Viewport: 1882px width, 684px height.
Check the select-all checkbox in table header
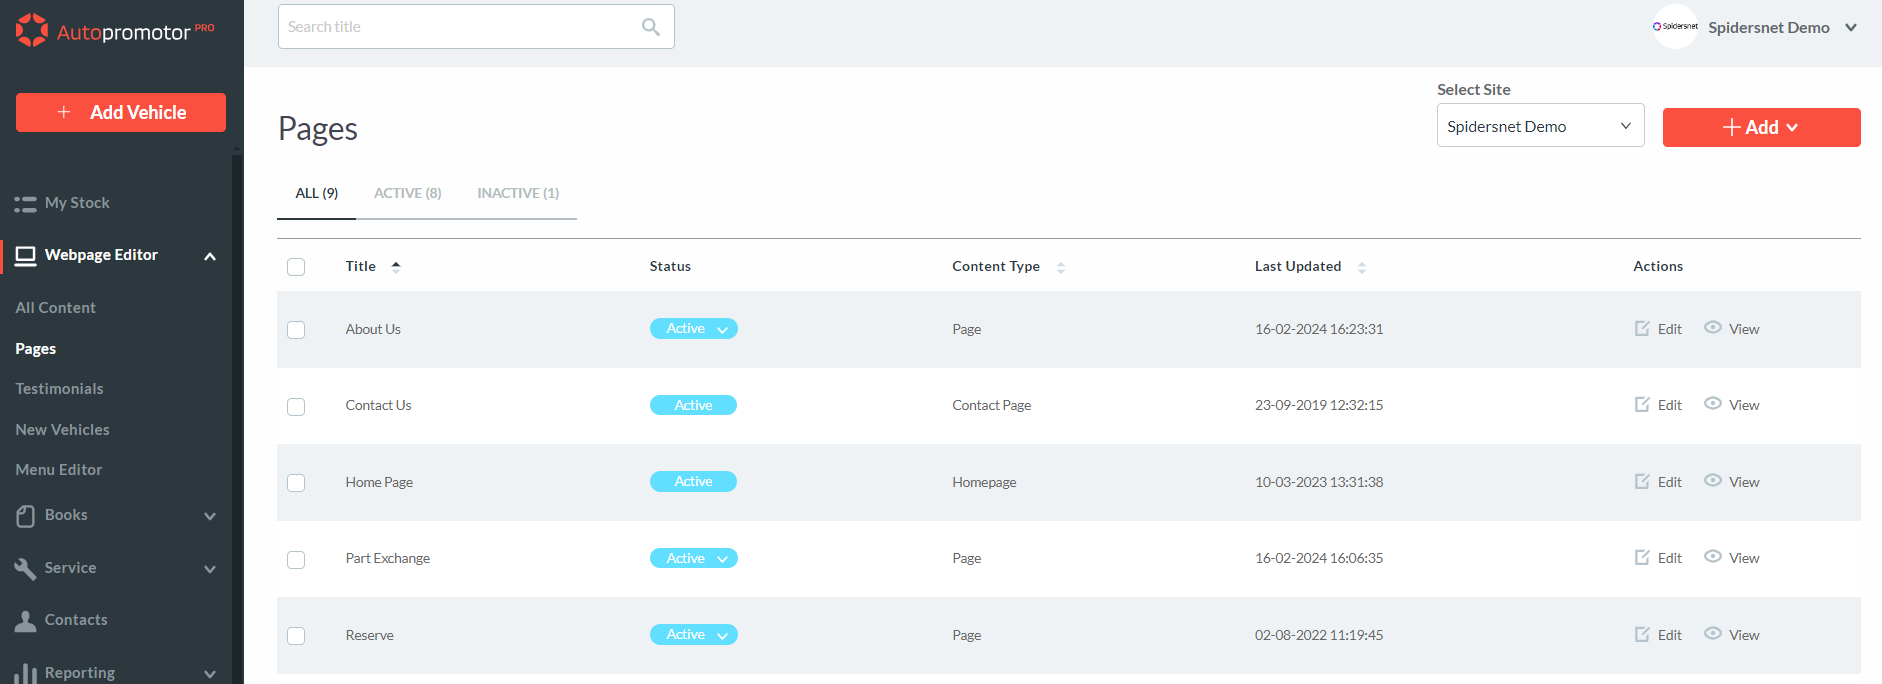tap(296, 267)
